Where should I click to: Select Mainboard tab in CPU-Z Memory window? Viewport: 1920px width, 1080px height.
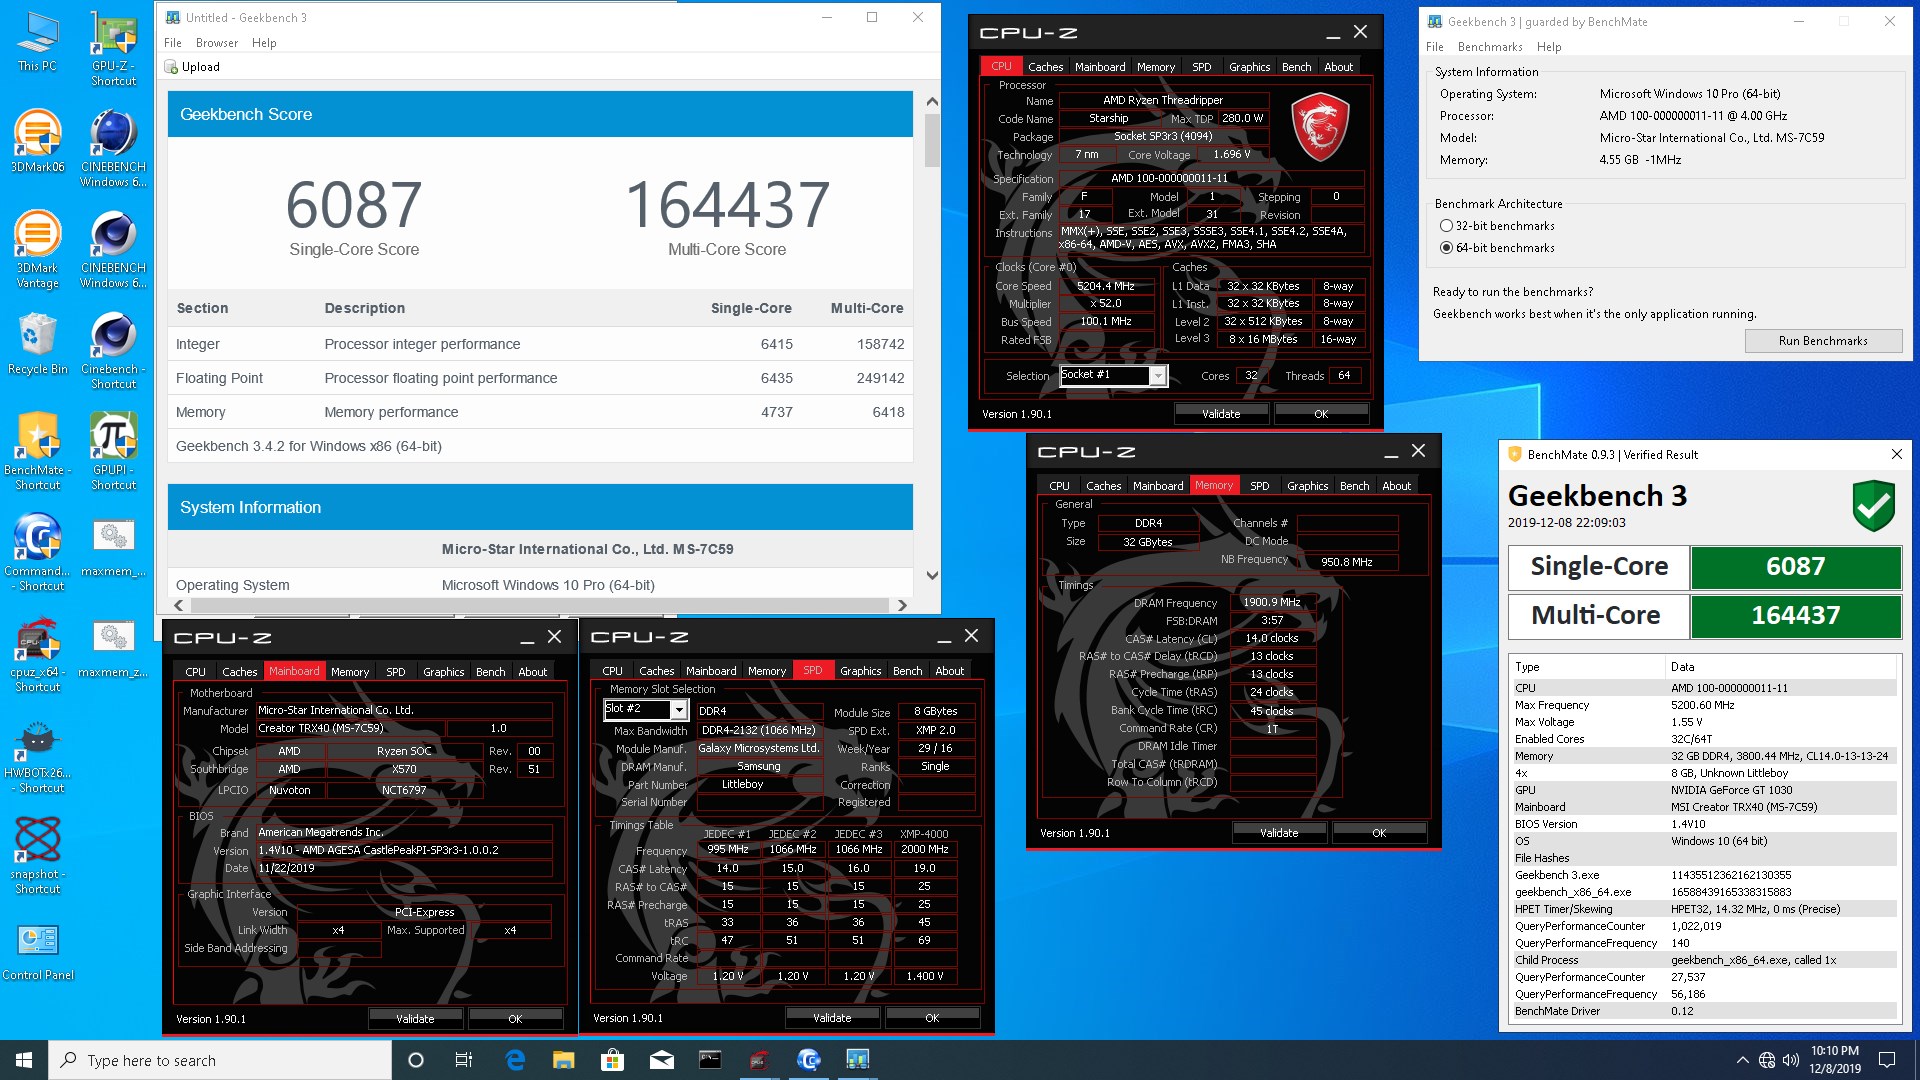point(1158,486)
